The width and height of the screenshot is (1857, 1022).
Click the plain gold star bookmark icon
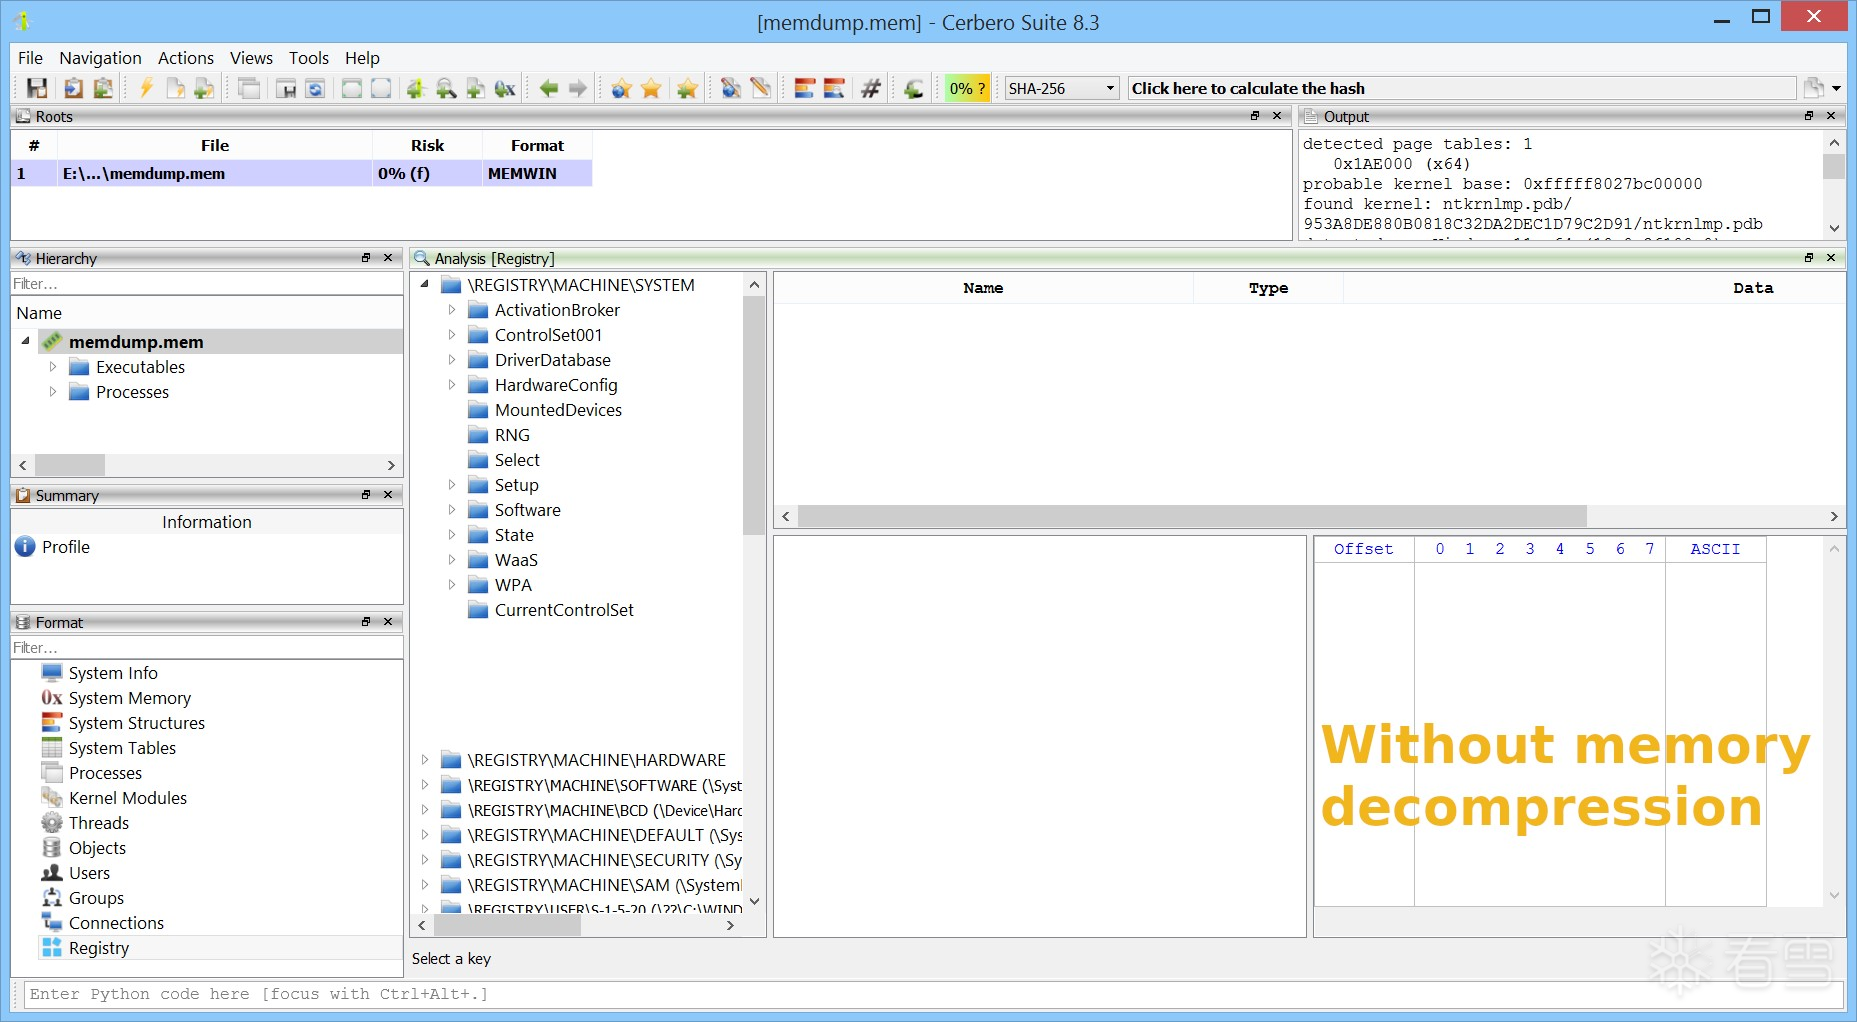651,88
